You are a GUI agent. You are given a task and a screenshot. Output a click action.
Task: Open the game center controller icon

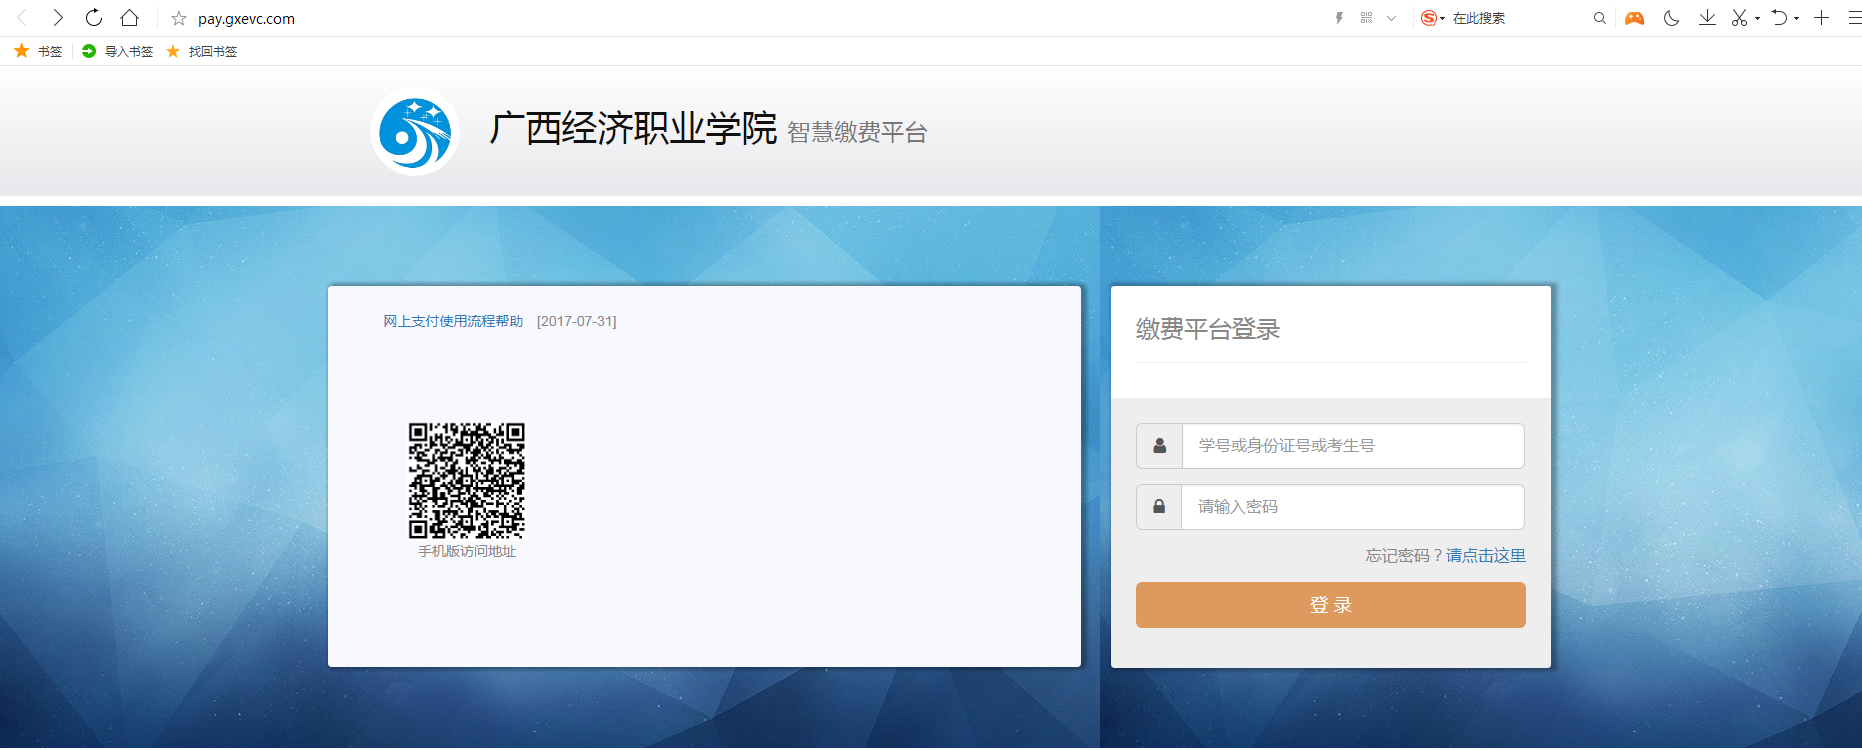click(x=1634, y=18)
